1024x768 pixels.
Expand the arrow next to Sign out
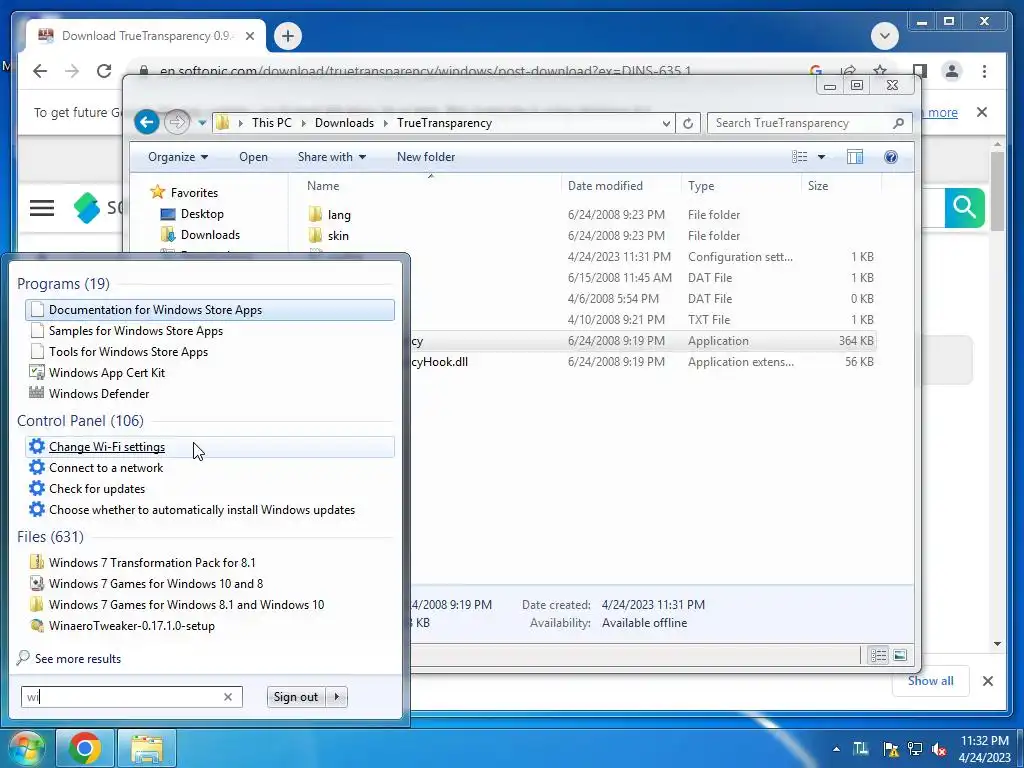[337, 697]
